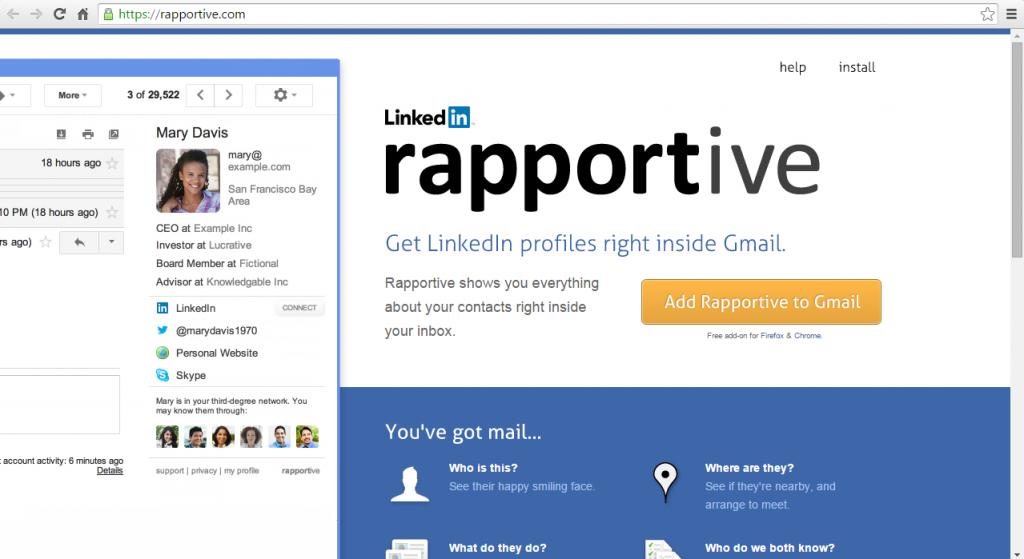Viewport: 1024px width, 559px height.
Task: Click the LinkedIn CONNECT button
Action: click(299, 308)
